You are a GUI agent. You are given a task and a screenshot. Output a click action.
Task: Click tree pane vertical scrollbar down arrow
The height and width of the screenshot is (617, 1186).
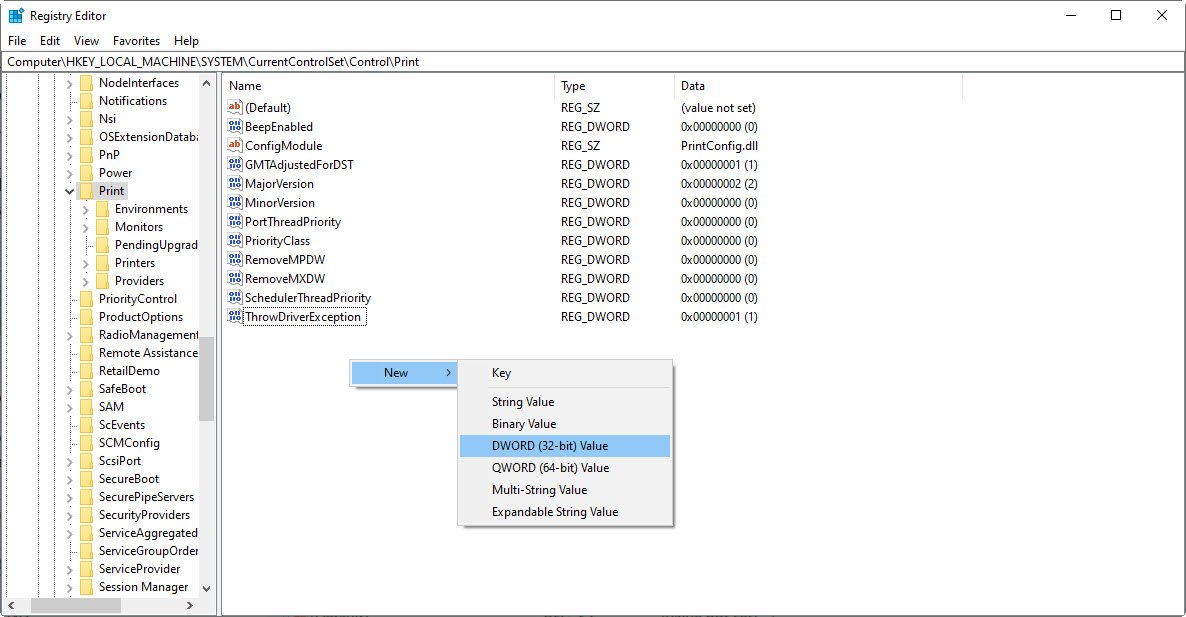[x=206, y=588]
